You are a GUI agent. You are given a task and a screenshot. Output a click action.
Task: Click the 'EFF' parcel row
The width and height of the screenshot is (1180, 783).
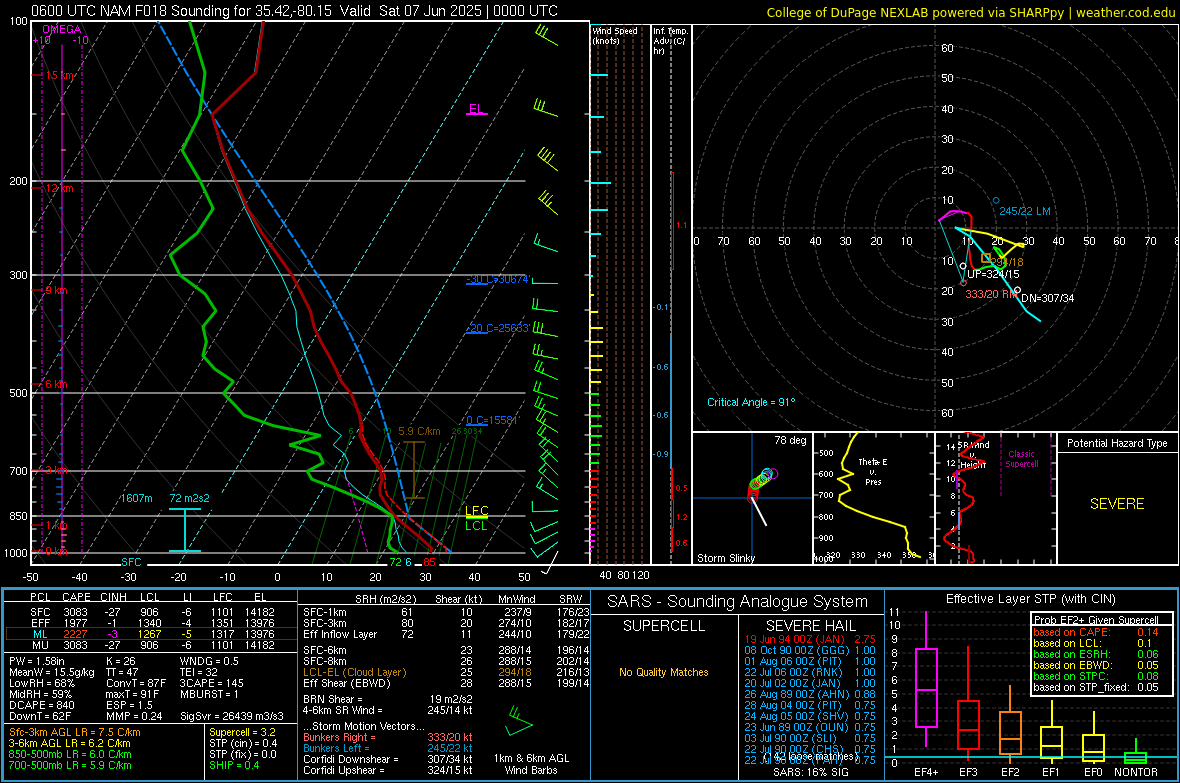[151, 623]
